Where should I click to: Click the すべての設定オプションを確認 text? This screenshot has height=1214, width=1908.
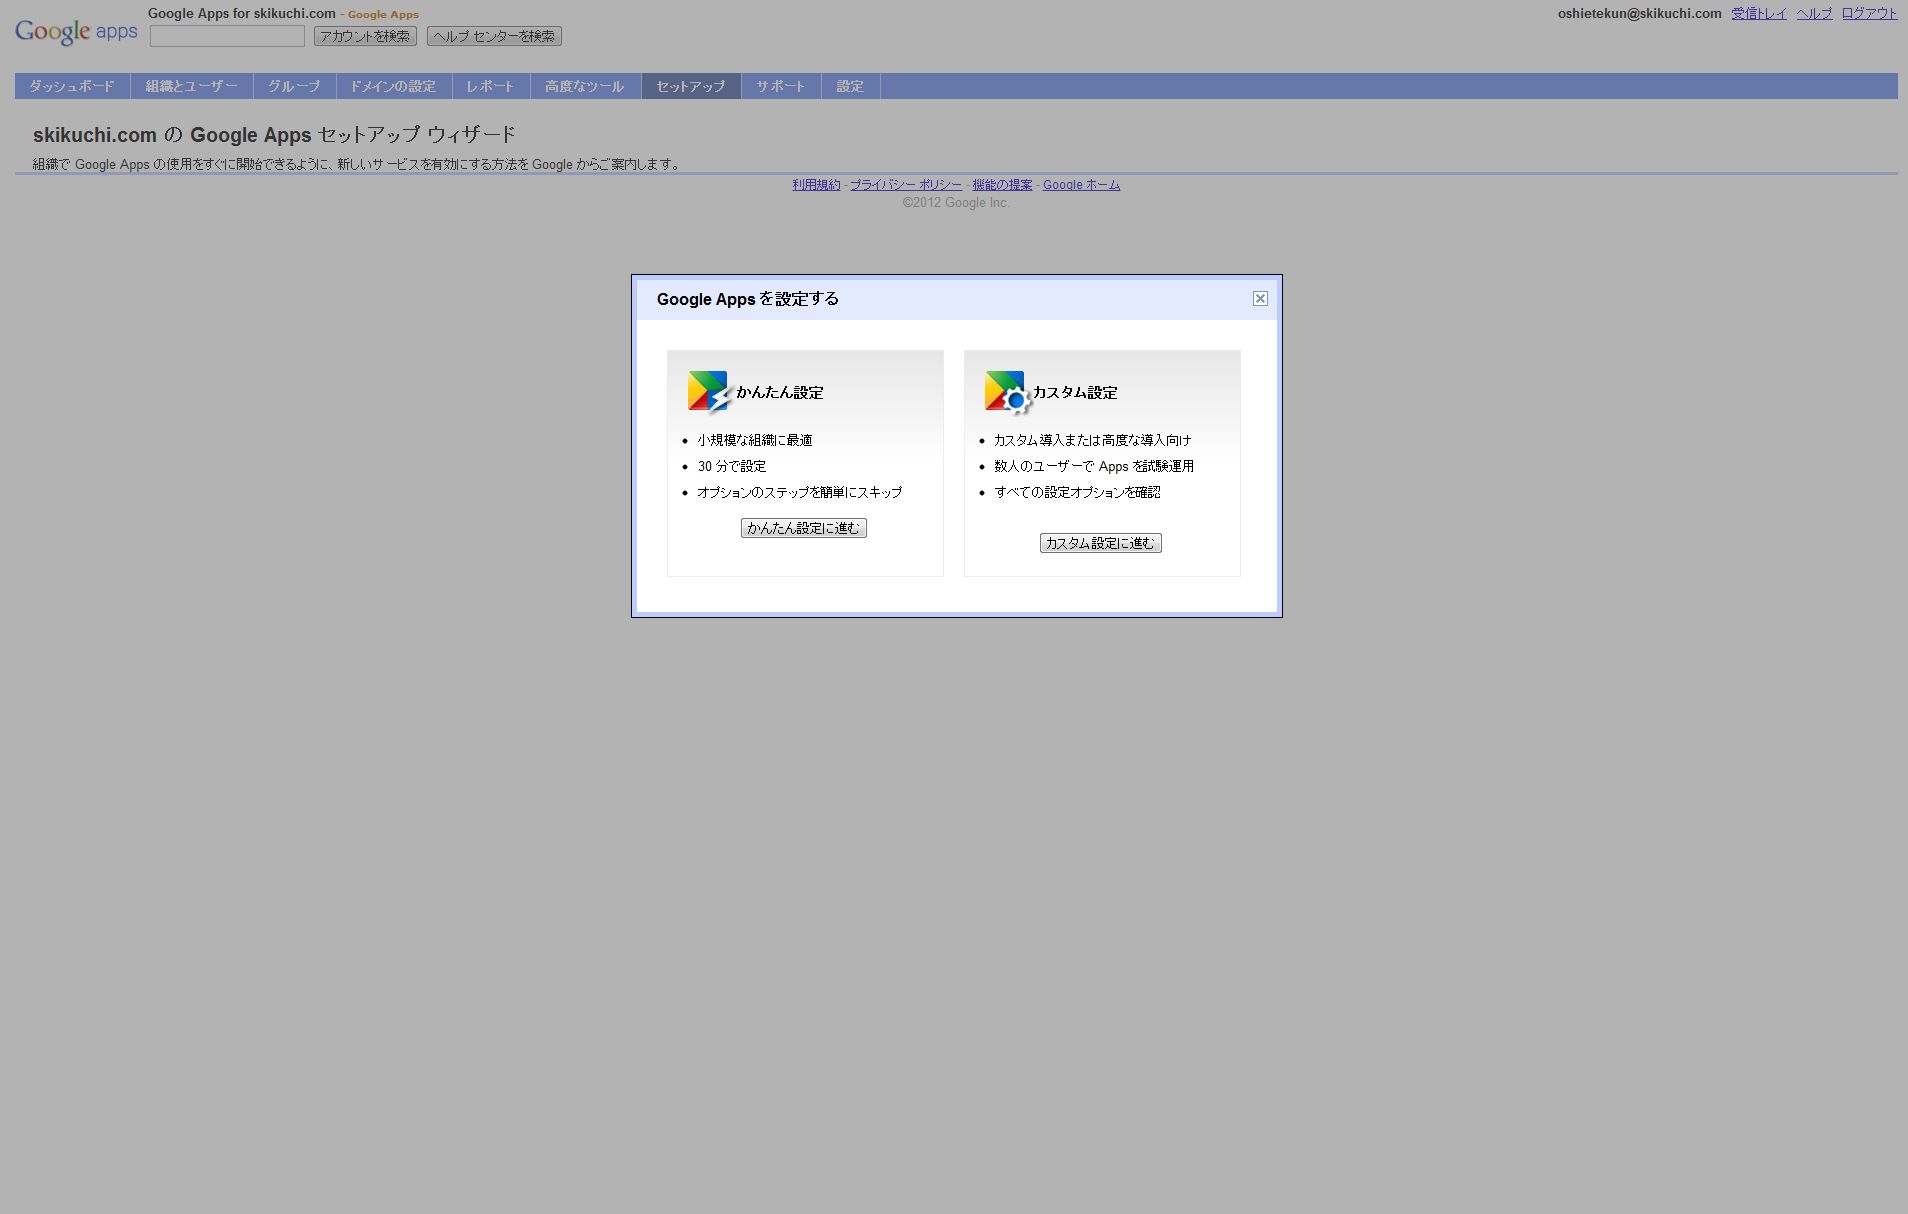[x=1078, y=492]
